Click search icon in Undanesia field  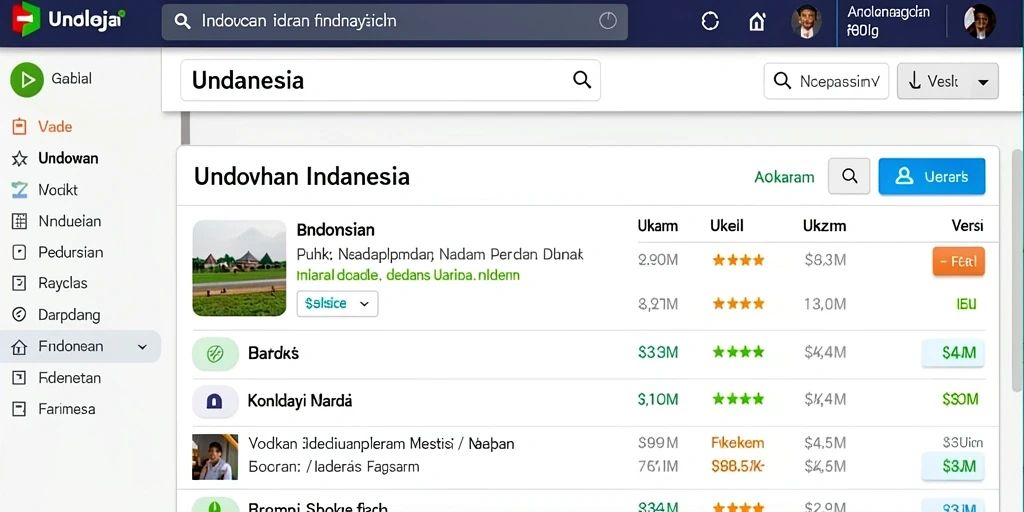(582, 80)
